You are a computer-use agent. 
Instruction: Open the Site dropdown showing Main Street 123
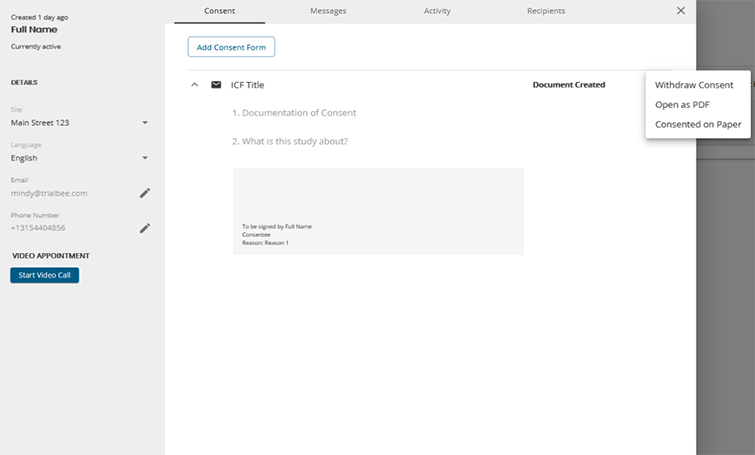click(x=80, y=123)
